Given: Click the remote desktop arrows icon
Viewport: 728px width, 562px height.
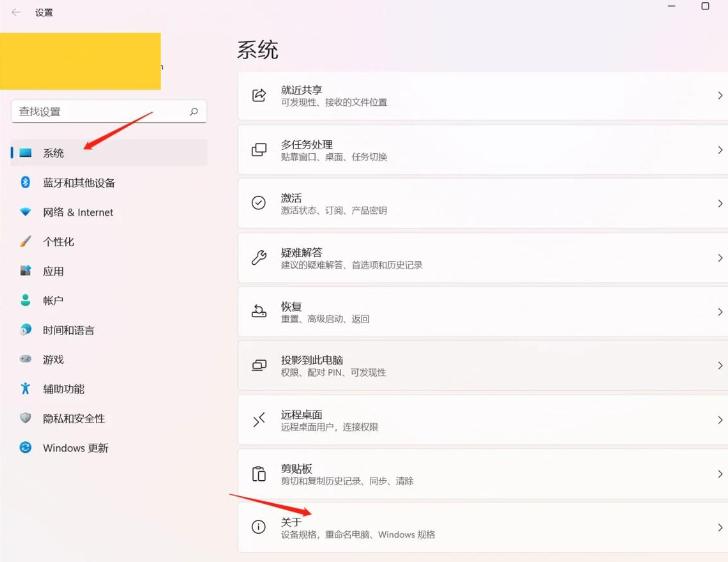Looking at the screenshot, I should 259,419.
